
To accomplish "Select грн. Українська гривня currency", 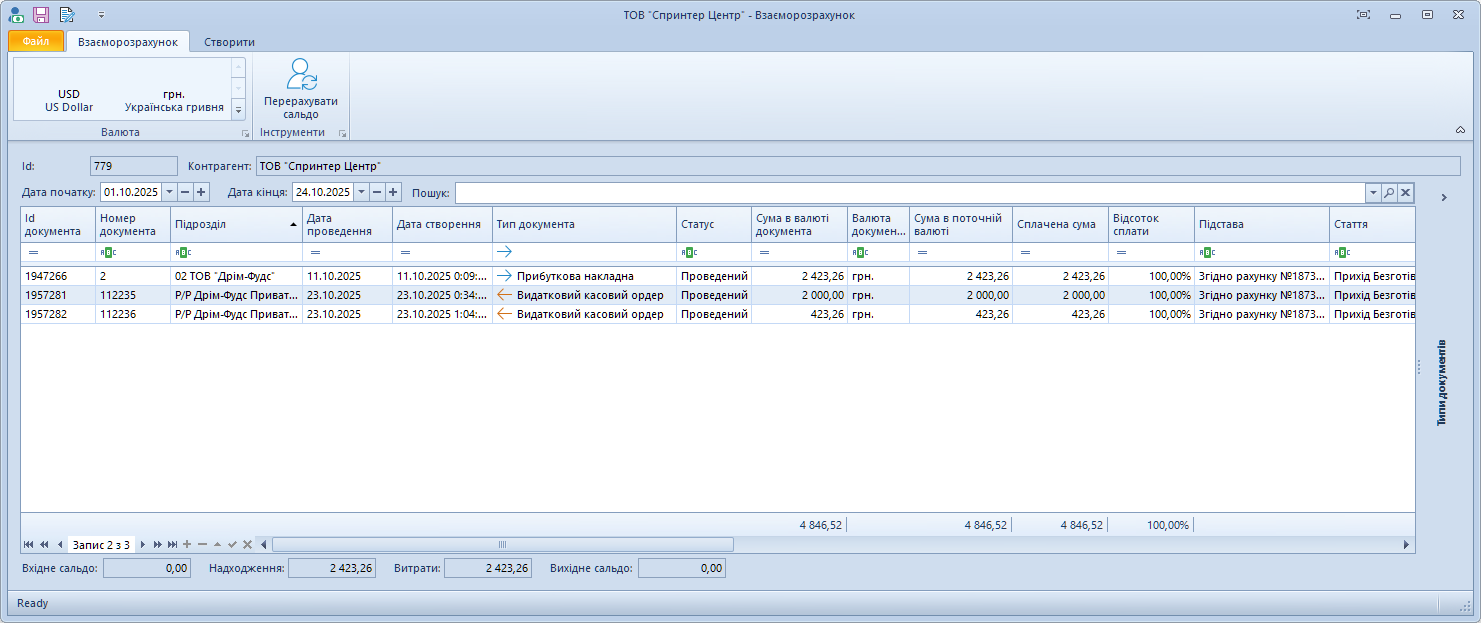I will 174,100.
